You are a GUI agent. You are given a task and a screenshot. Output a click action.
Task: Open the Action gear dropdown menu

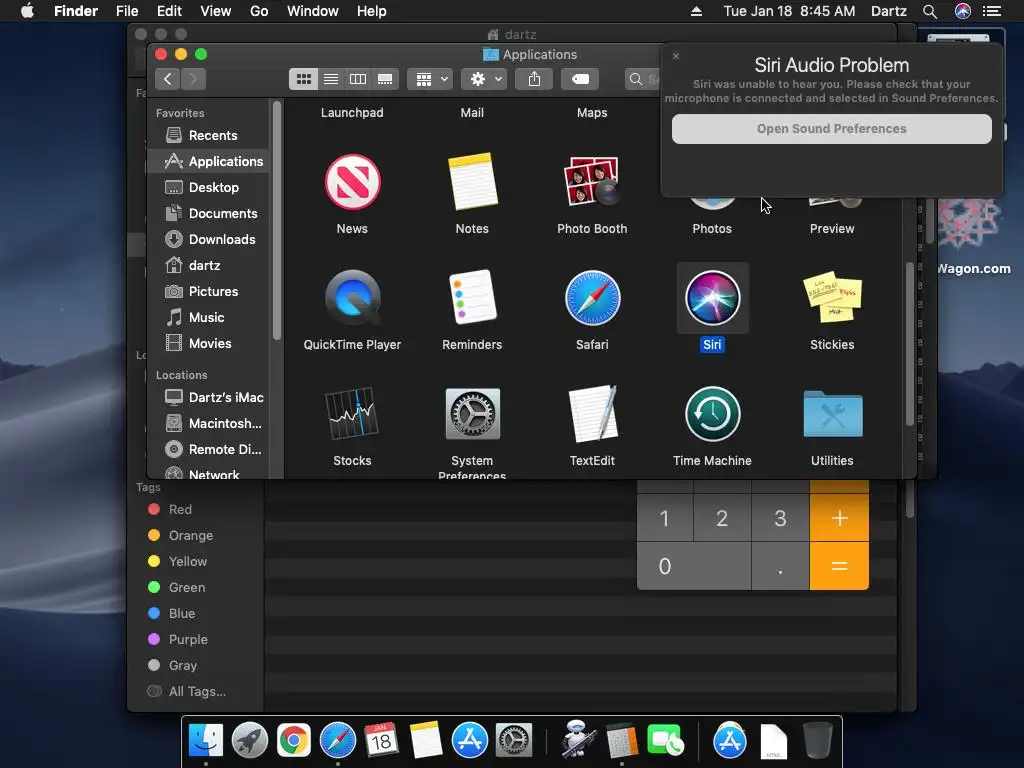coord(485,79)
